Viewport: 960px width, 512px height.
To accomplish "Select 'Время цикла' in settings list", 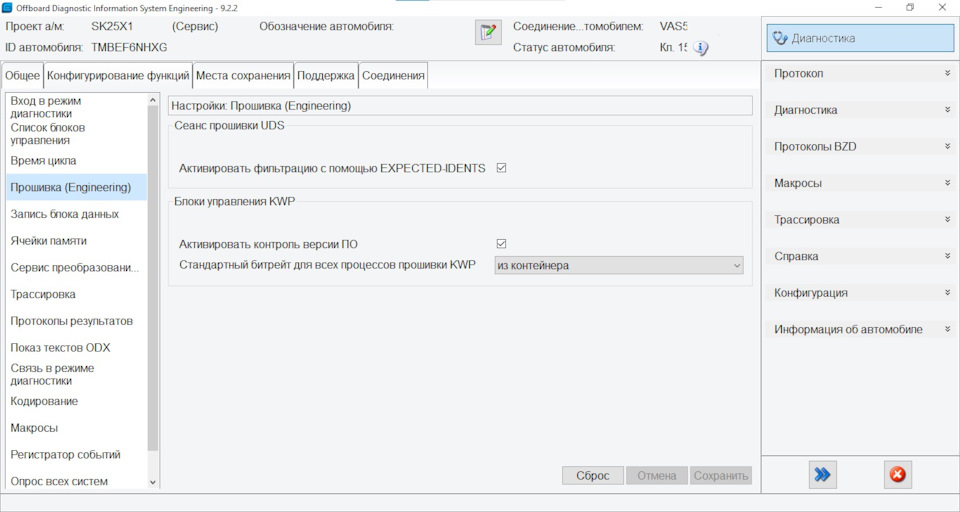I will [x=77, y=161].
